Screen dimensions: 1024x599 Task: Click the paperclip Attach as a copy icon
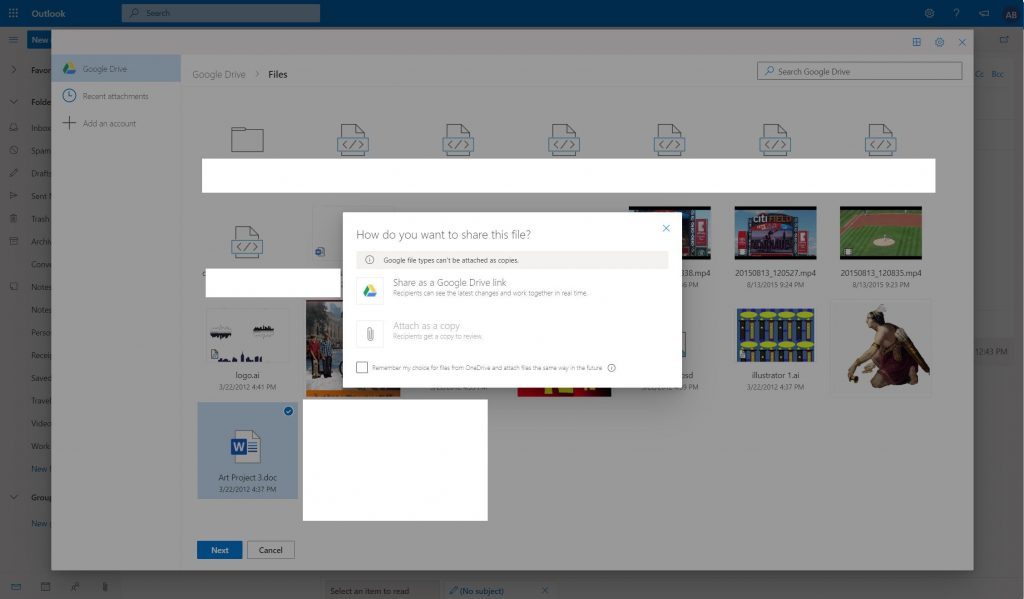pos(370,333)
